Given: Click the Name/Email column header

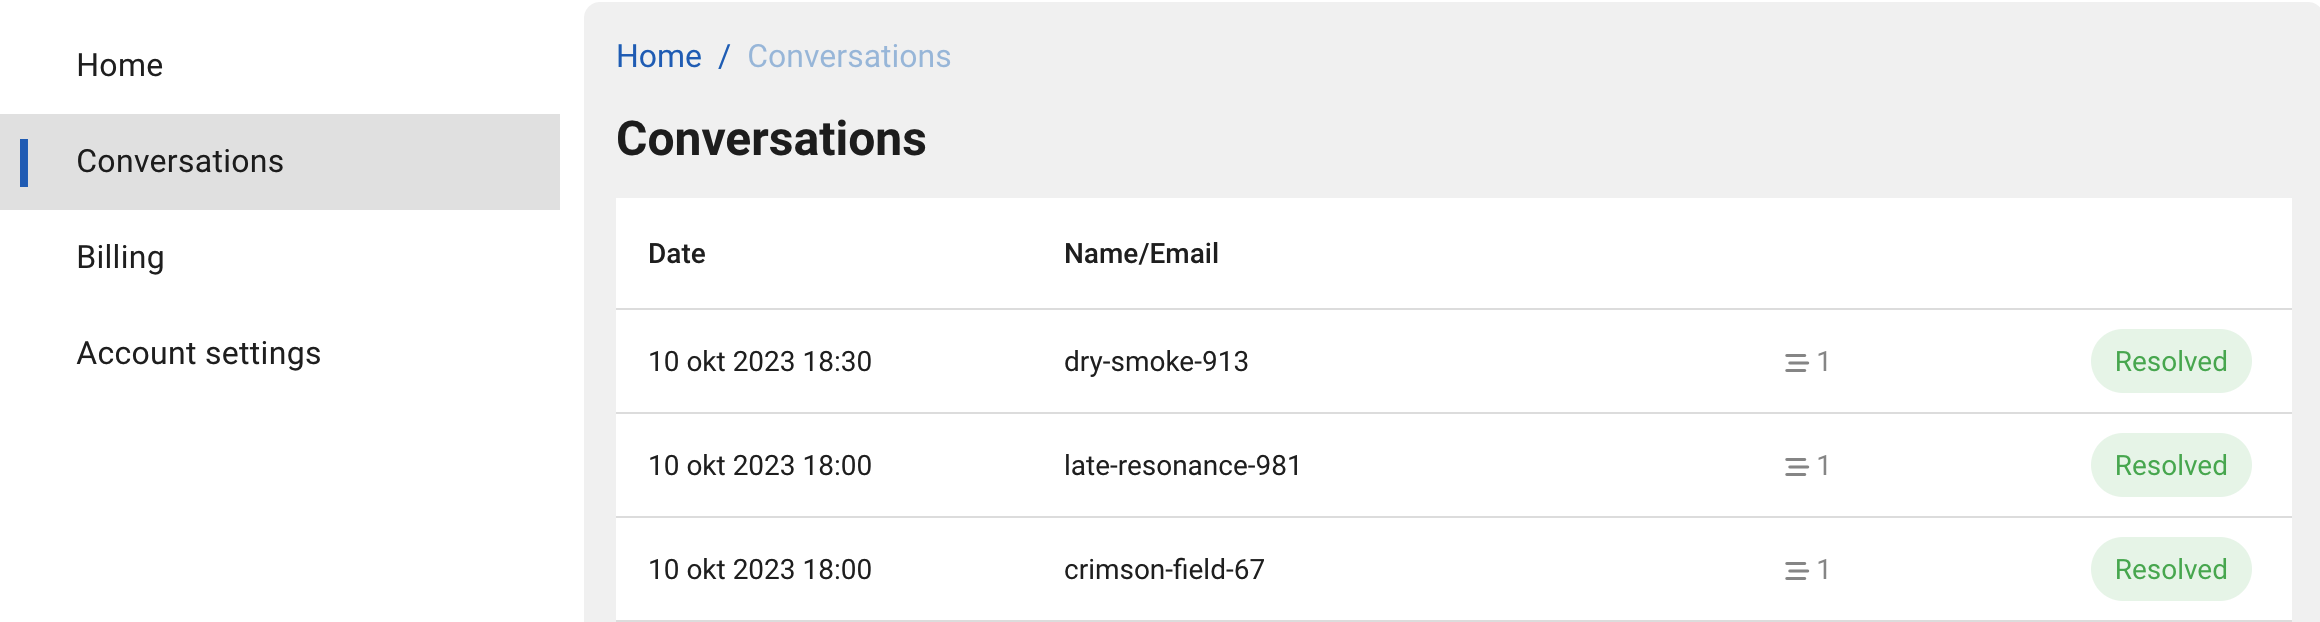Looking at the screenshot, I should point(1141,253).
